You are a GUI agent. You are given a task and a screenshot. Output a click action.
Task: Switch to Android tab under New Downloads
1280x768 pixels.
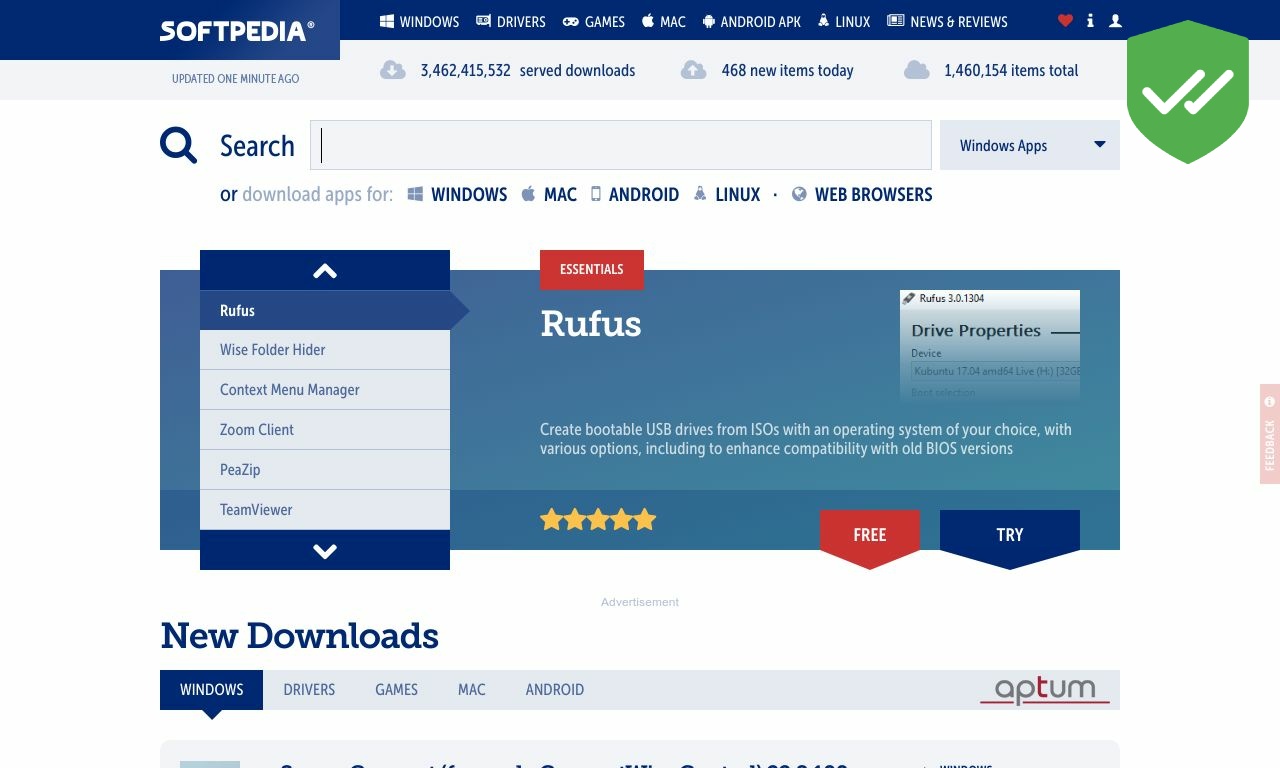pyautogui.click(x=555, y=690)
